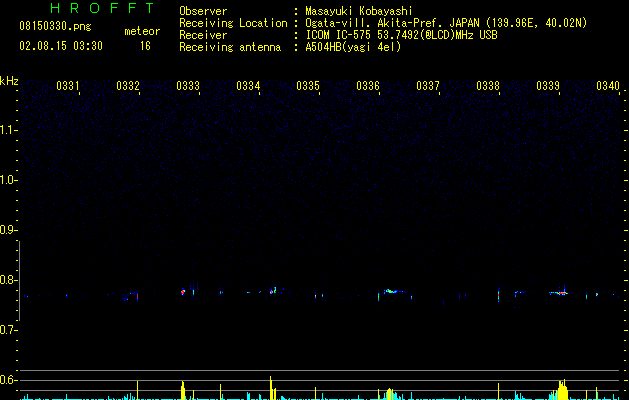Click the 0332 time marker
Image resolution: width=629 pixels, height=400 pixels.
(x=128, y=86)
